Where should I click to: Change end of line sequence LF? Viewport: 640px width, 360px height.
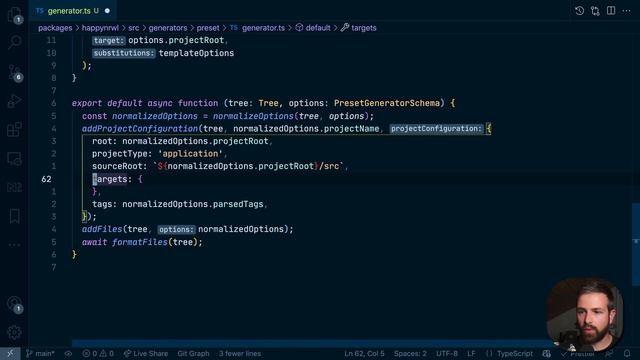coord(471,353)
